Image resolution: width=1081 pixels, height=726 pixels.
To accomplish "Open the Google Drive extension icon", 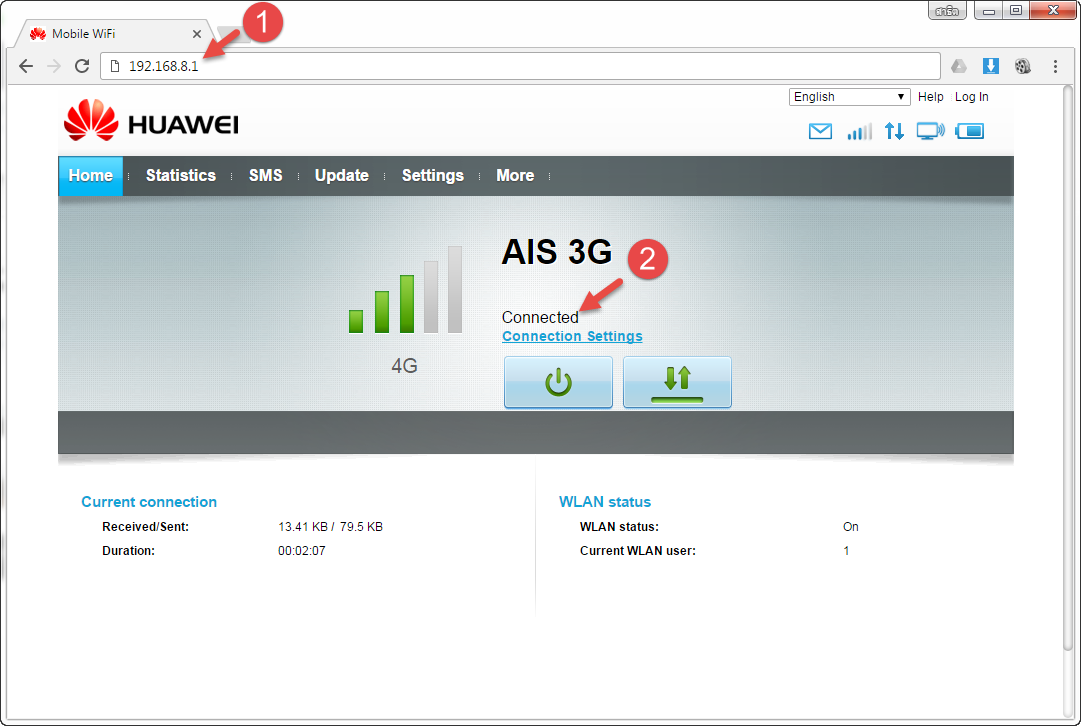I will point(959,66).
